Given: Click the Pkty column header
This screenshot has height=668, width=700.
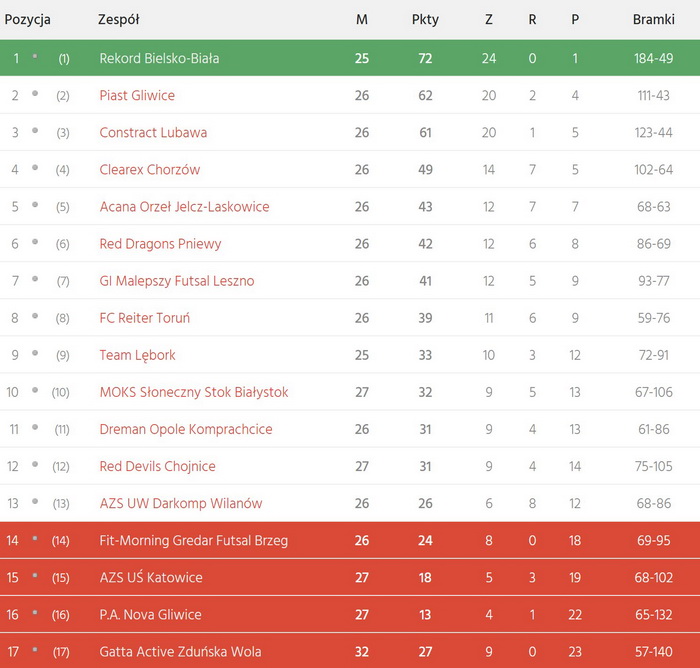Looking at the screenshot, I should (x=425, y=20).
